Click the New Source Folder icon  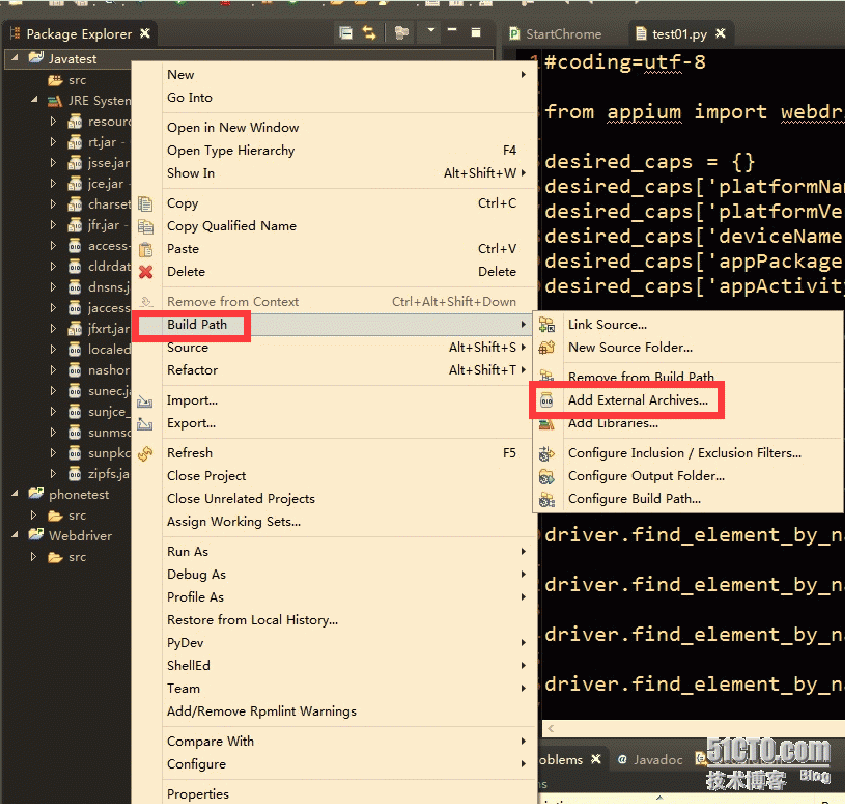click(546, 348)
